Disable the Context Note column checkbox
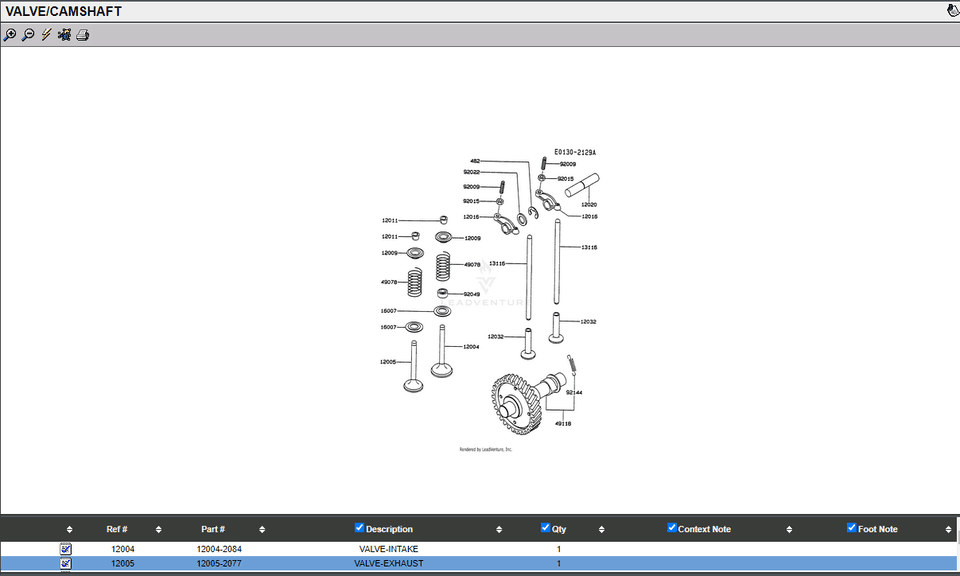This screenshot has width=960, height=576. point(673,528)
